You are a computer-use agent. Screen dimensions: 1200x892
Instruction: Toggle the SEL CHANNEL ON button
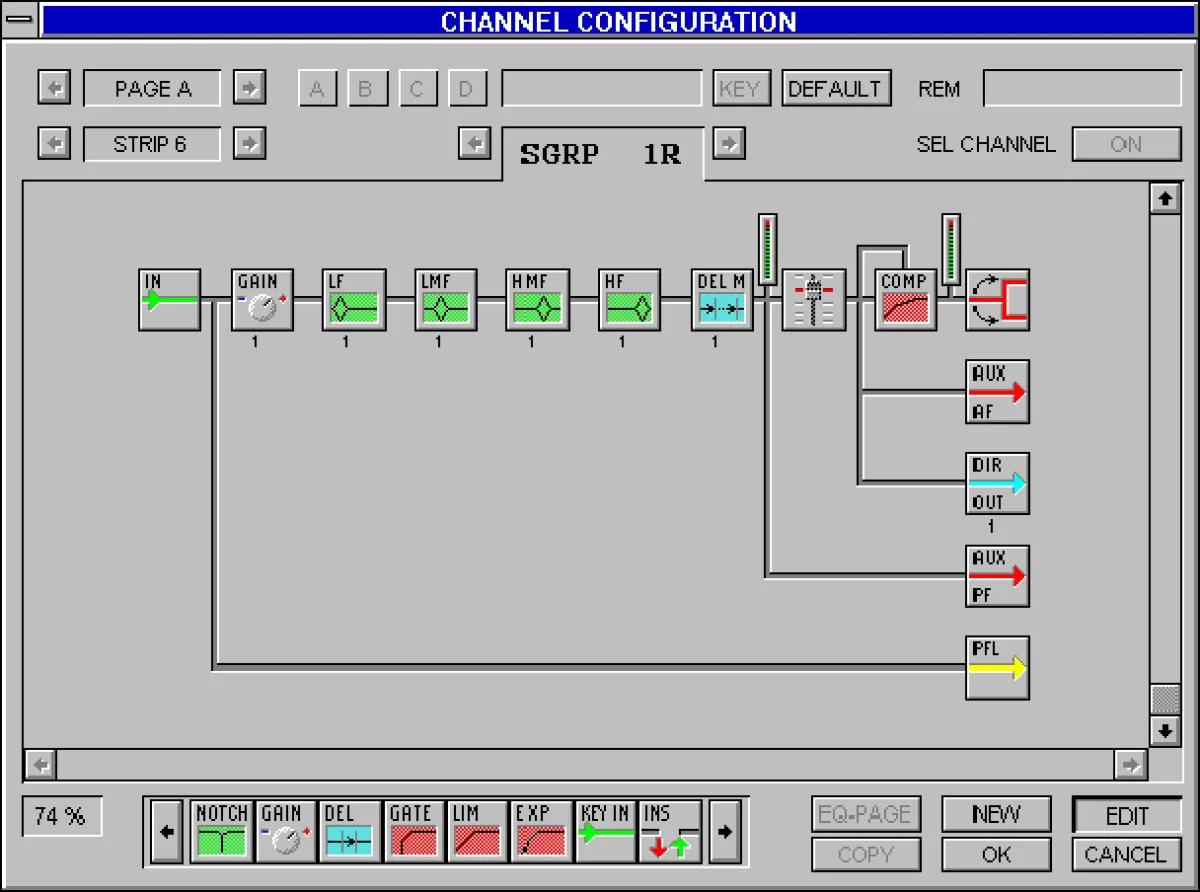tap(1126, 144)
